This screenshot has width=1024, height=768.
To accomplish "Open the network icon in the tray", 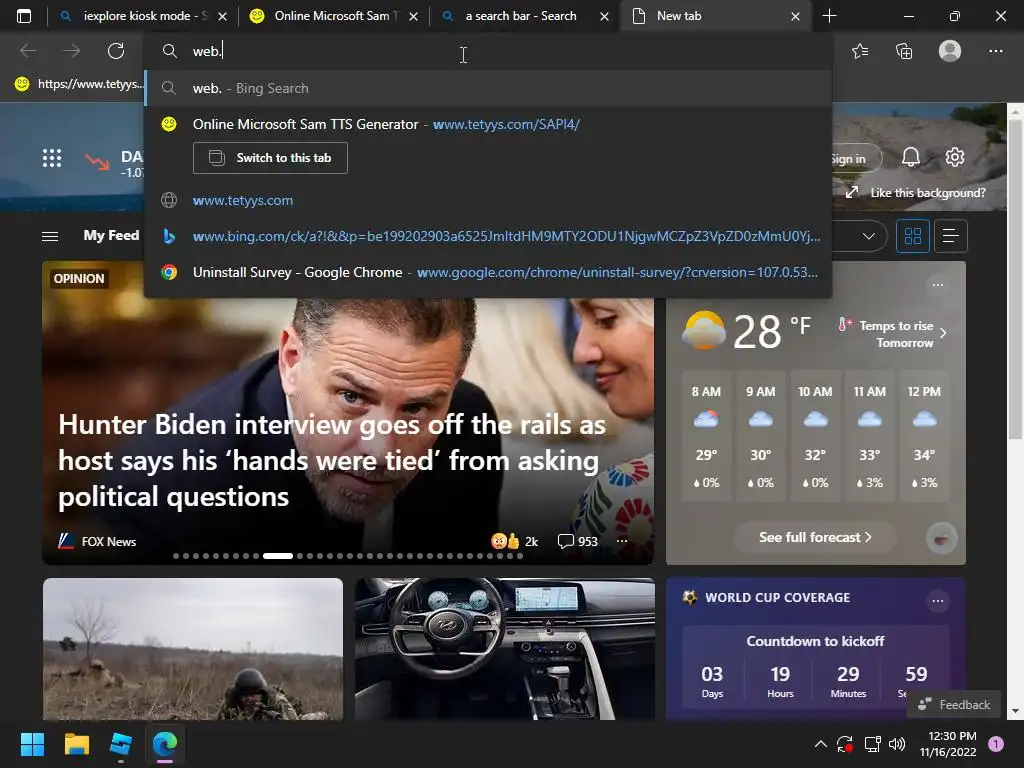I will pyautogui.click(x=872, y=744).
